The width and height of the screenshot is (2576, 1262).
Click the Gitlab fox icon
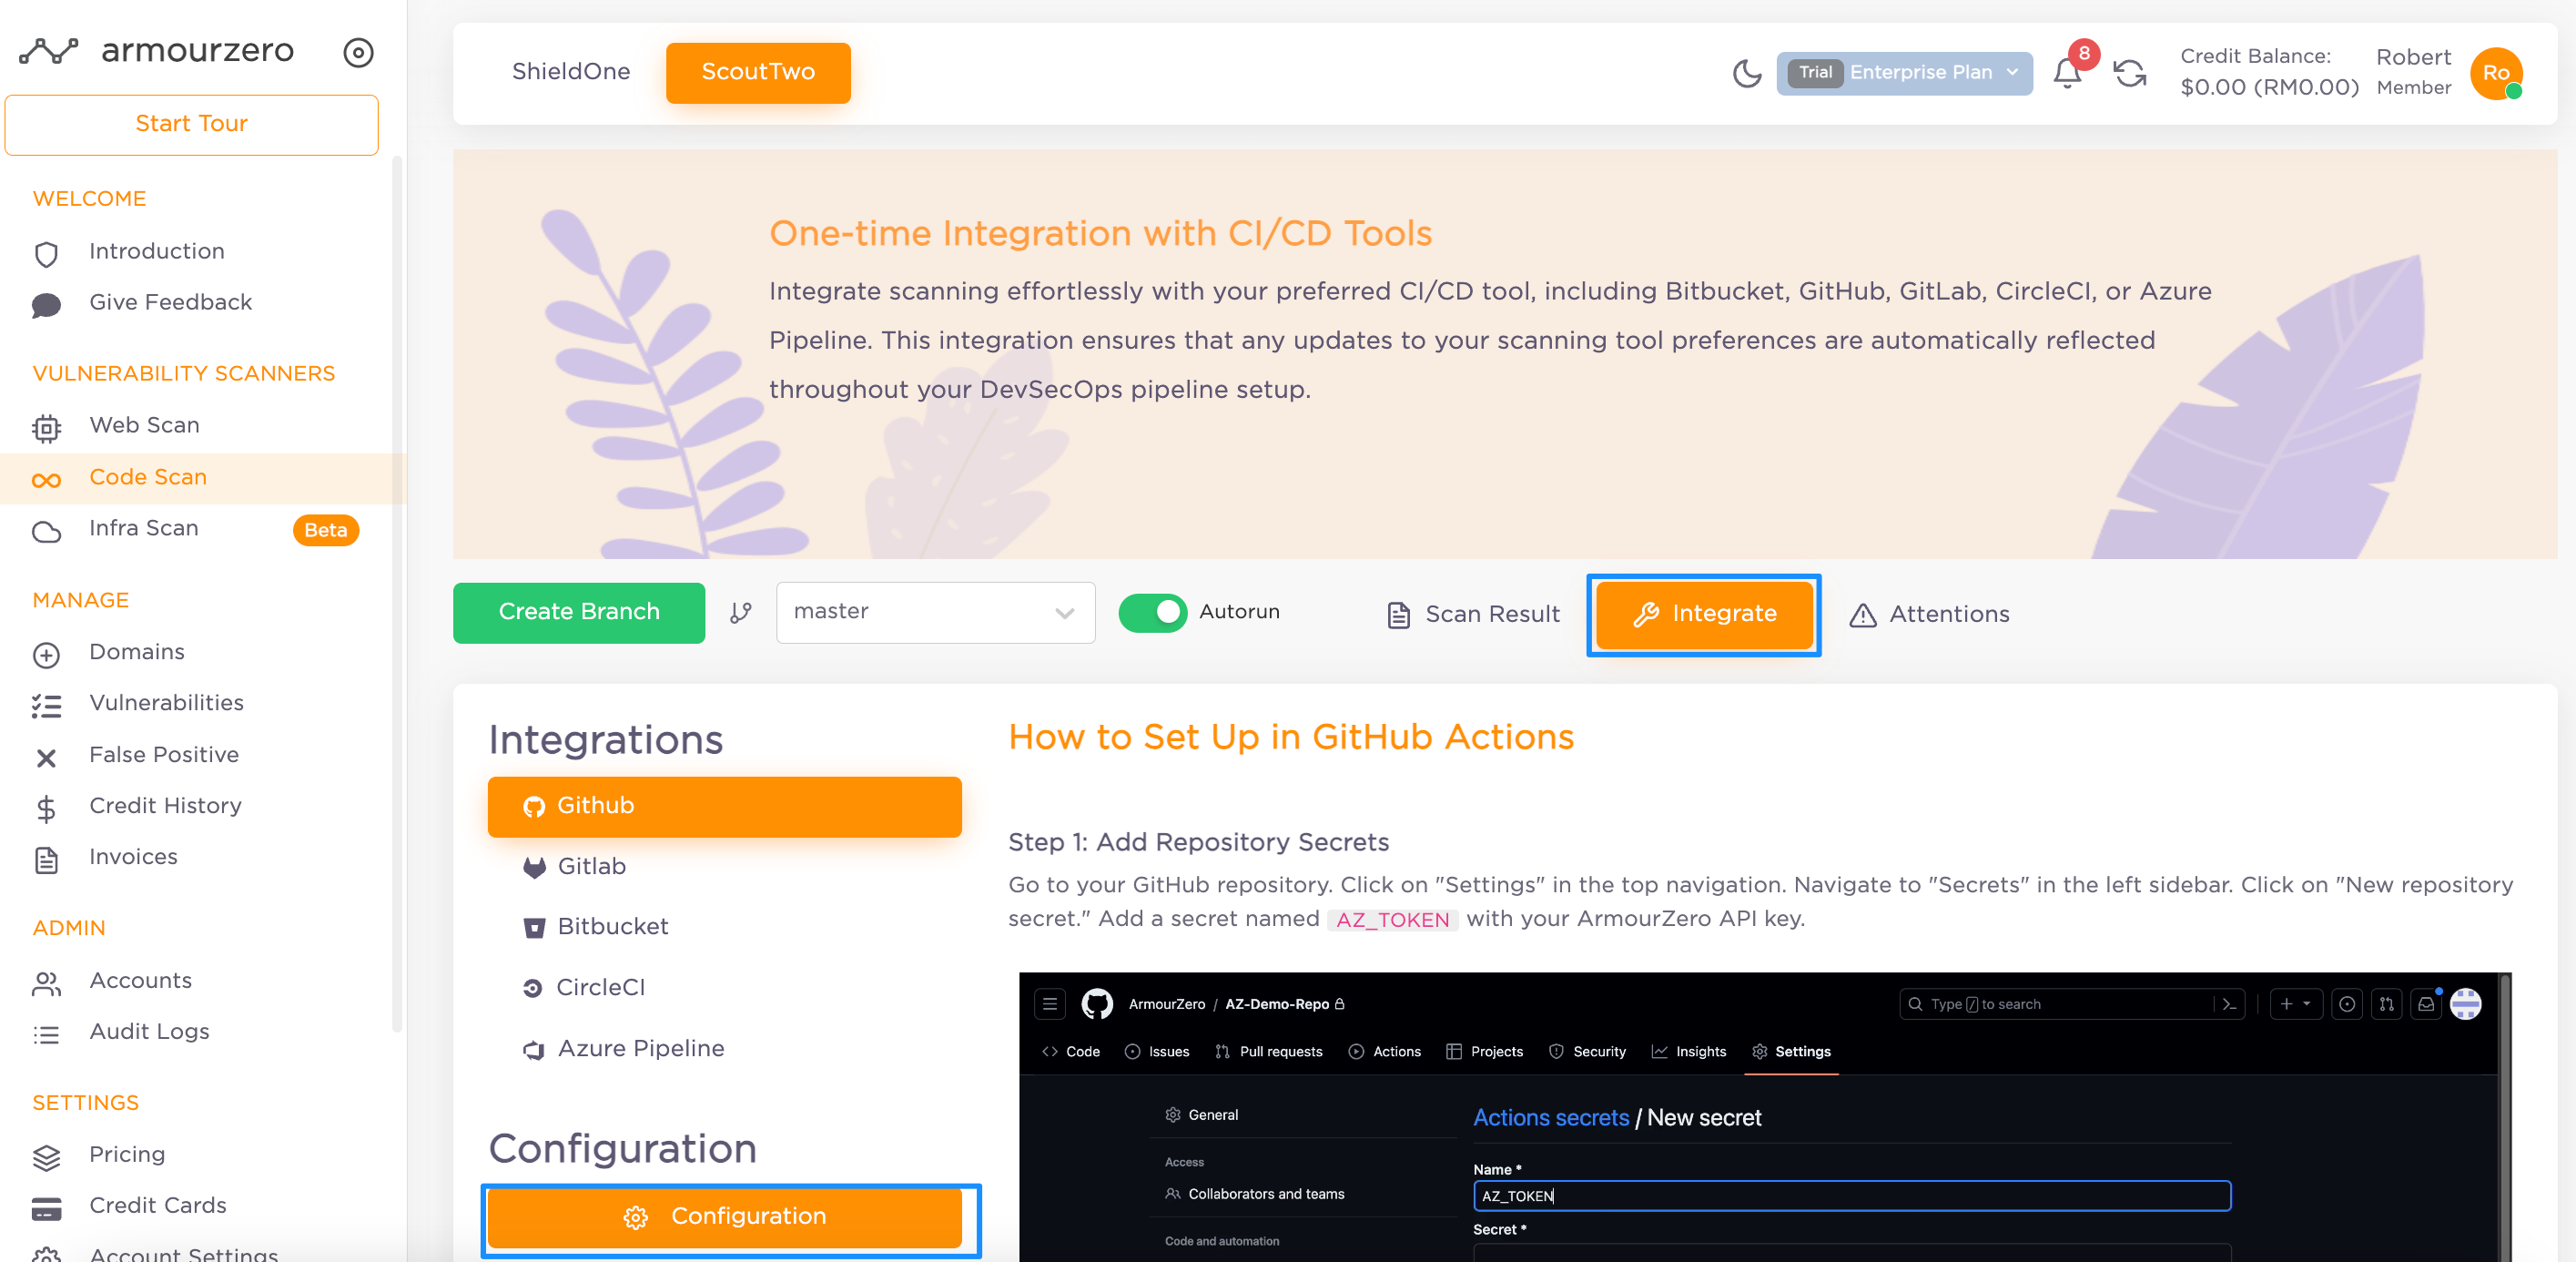point(534,867)
